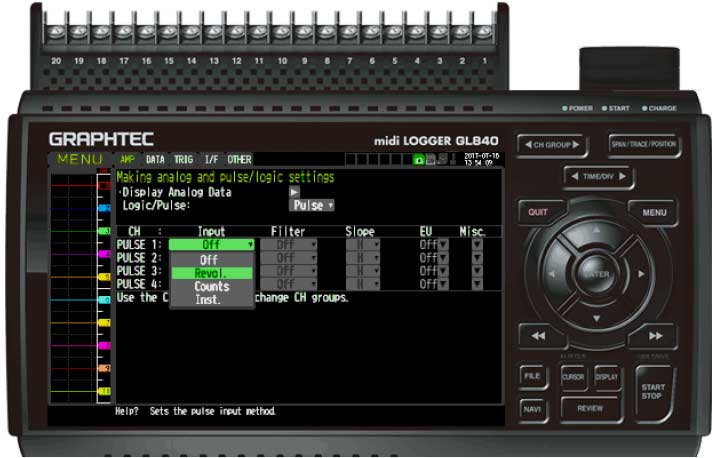Click the date and time display
Screen dimensions: 712x458
point(481,159)
